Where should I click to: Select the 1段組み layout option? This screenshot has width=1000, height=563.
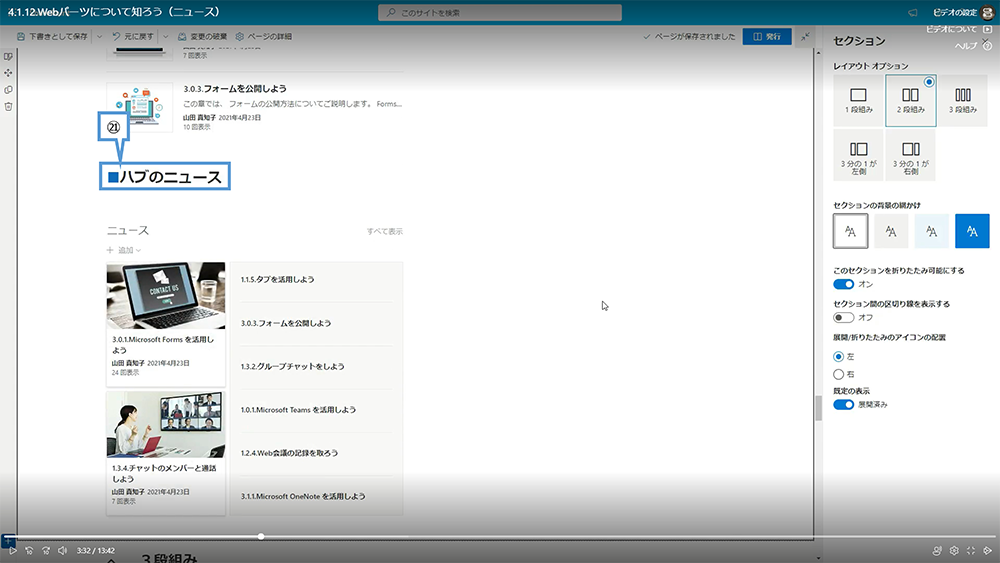coord(858,100)
